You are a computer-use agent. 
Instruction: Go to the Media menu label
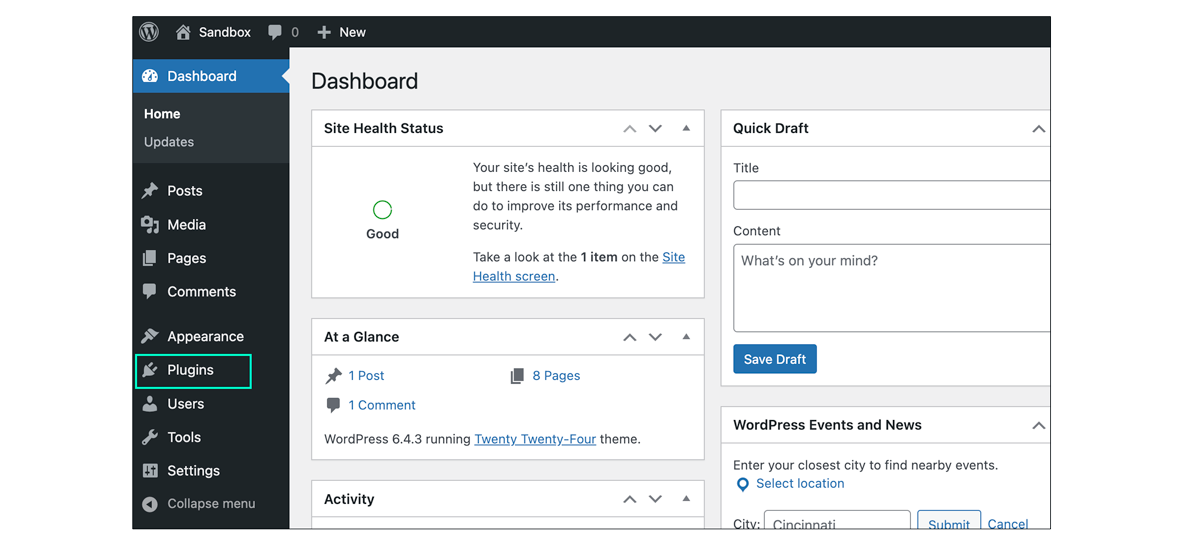coord(187,225)
